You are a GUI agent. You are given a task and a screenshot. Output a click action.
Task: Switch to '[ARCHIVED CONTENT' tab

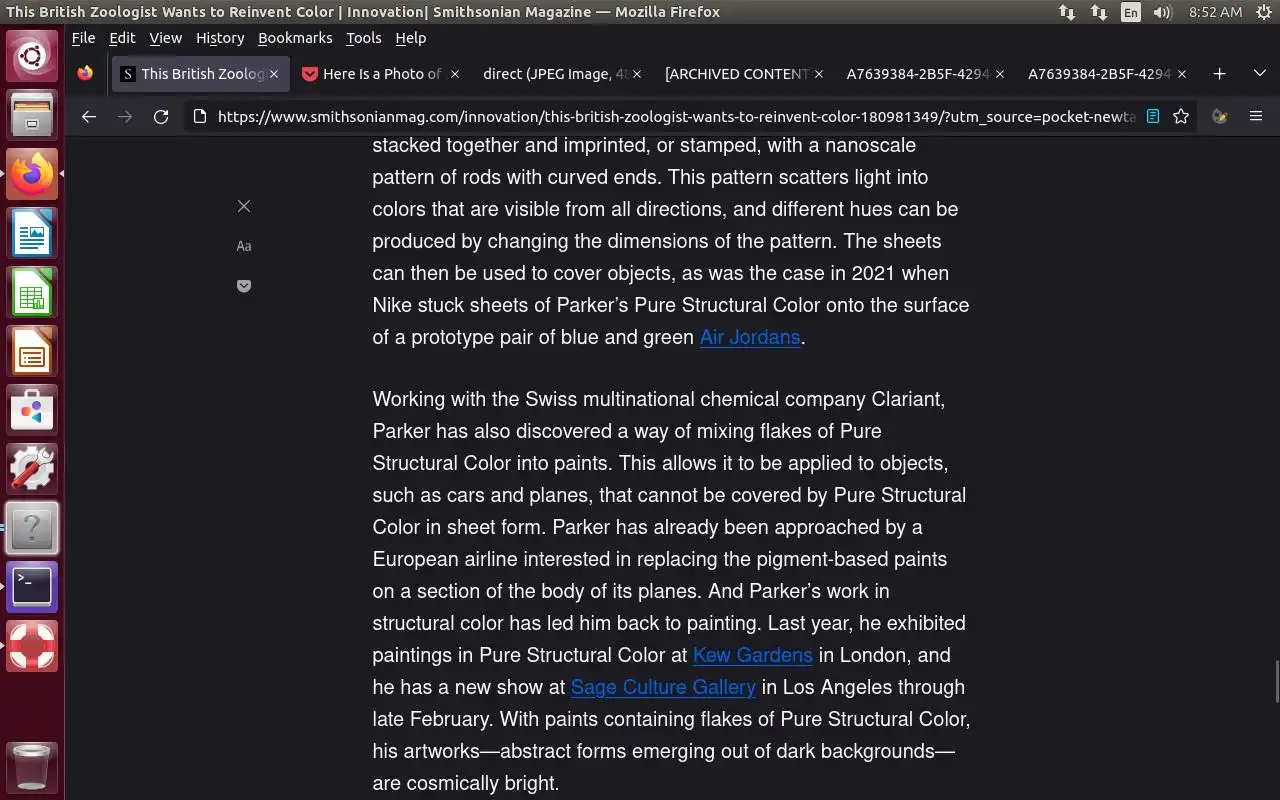[745, 74]
